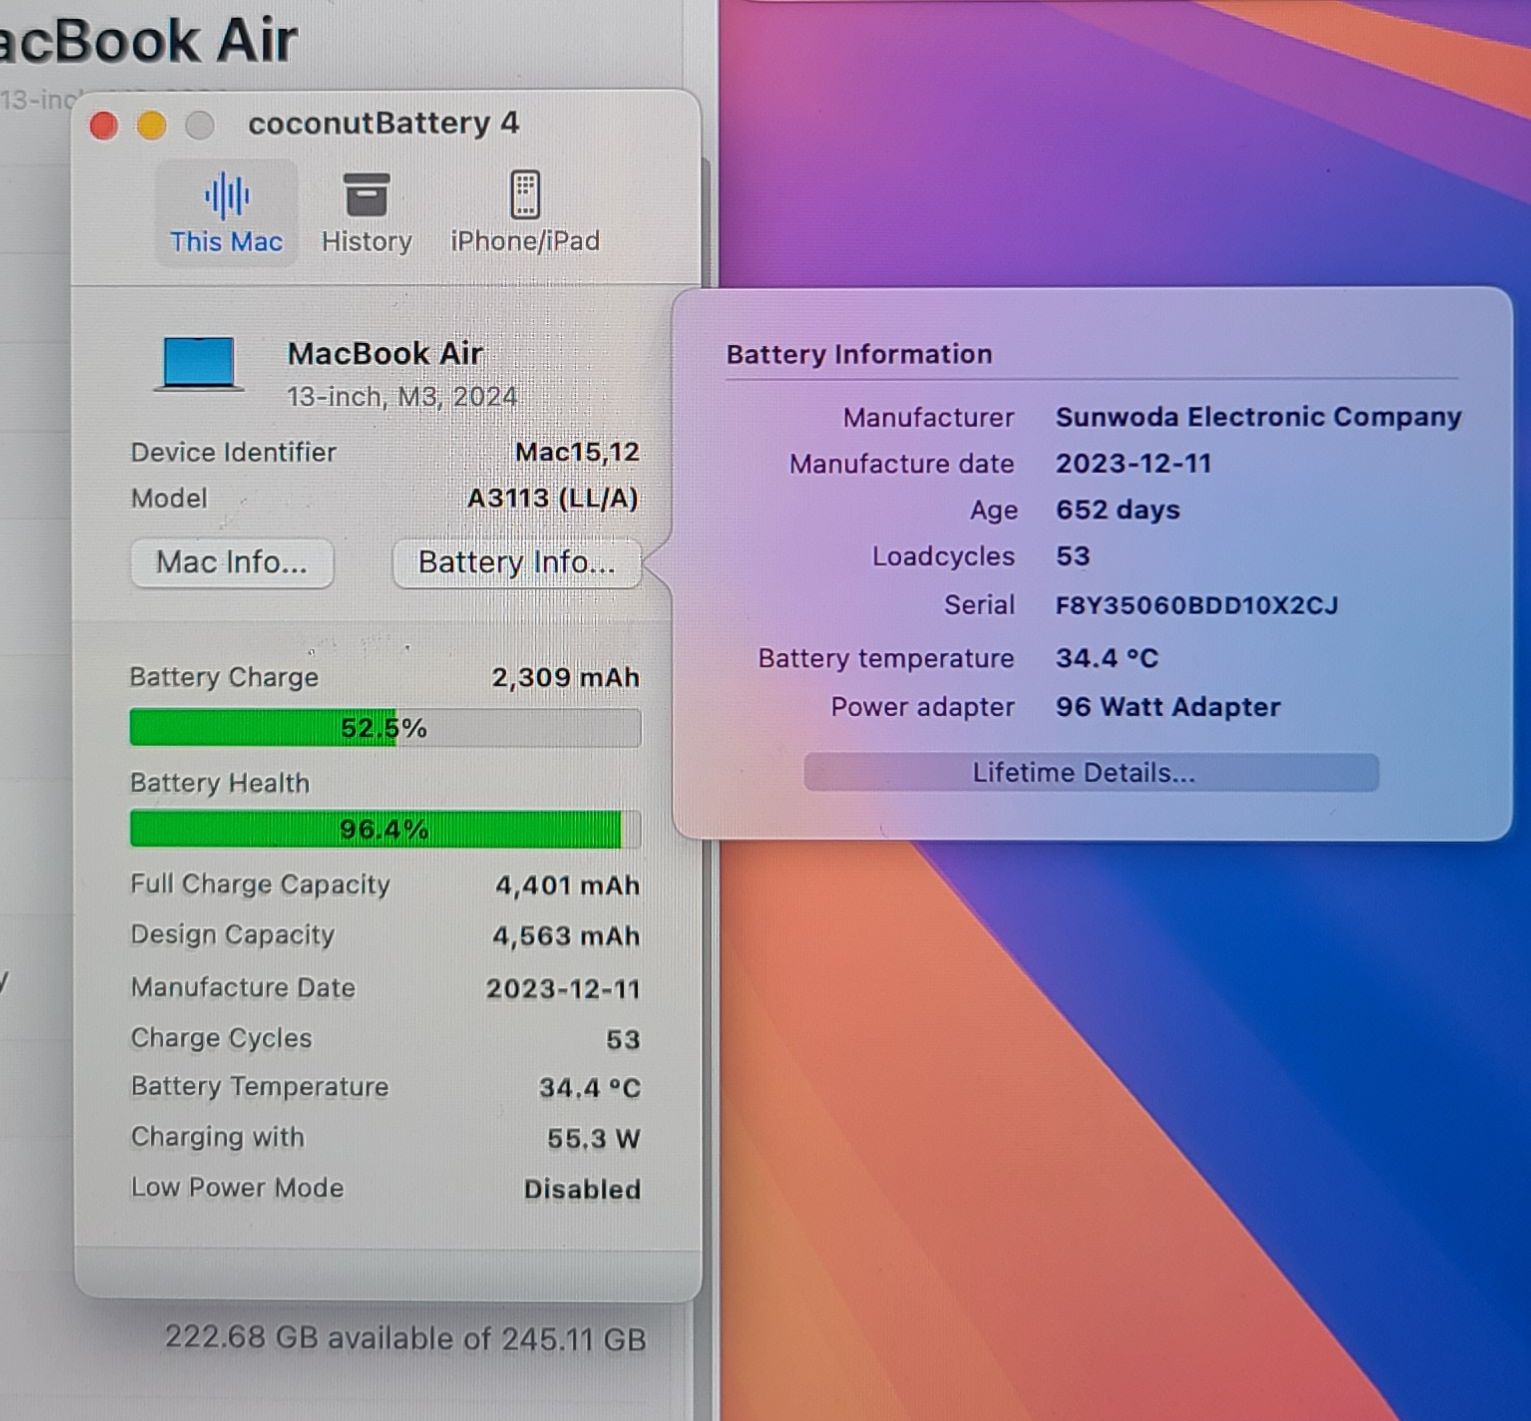1531x1421 pixels.
Task: Click the Battery Info... button
Action: click(x=516, y=563)
